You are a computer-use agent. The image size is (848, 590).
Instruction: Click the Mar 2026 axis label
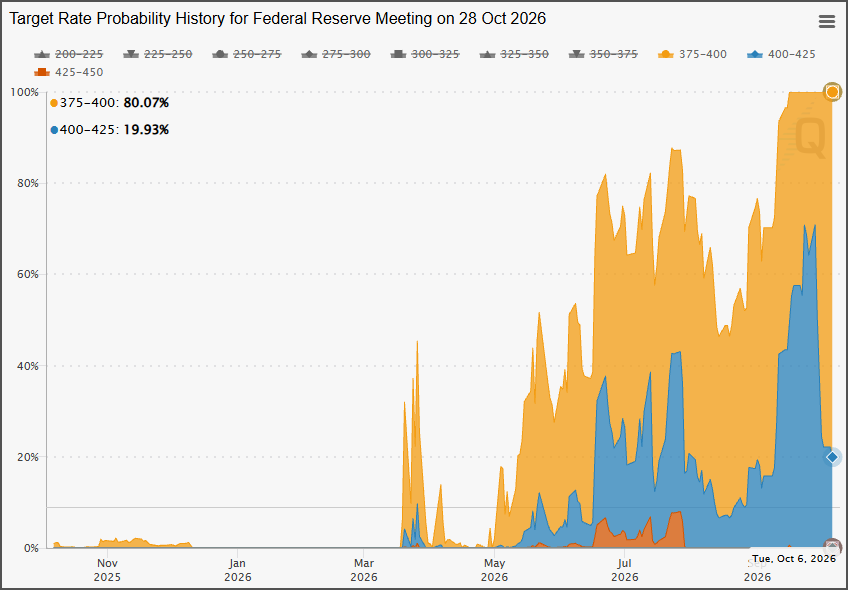point(364,571)
